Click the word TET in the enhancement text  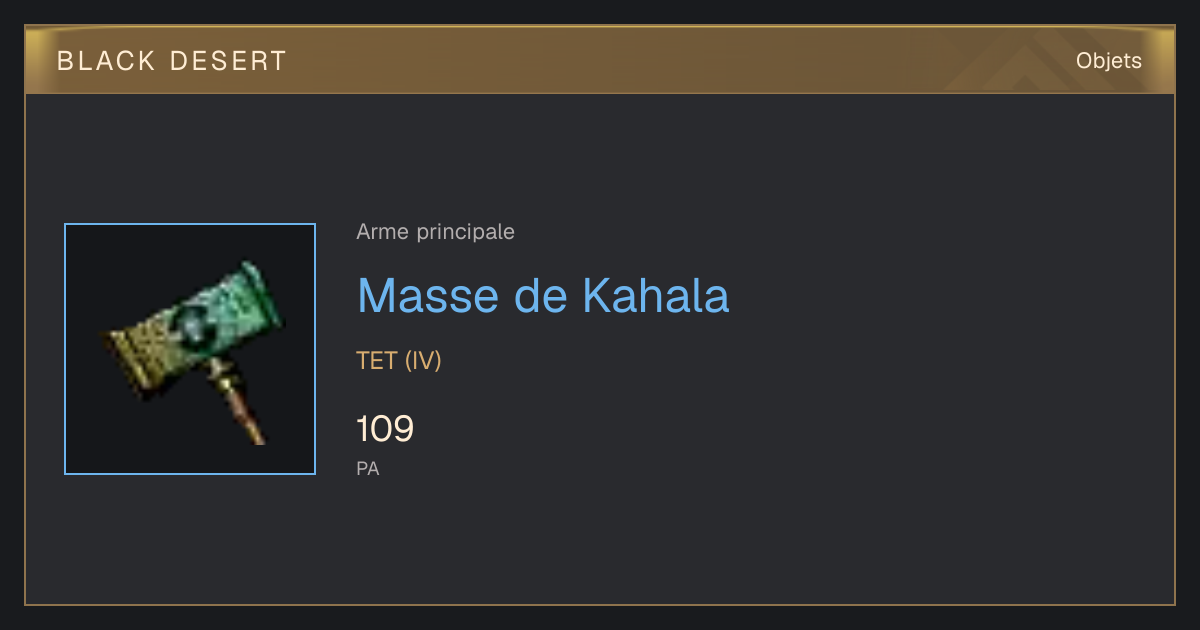[377, 361]
